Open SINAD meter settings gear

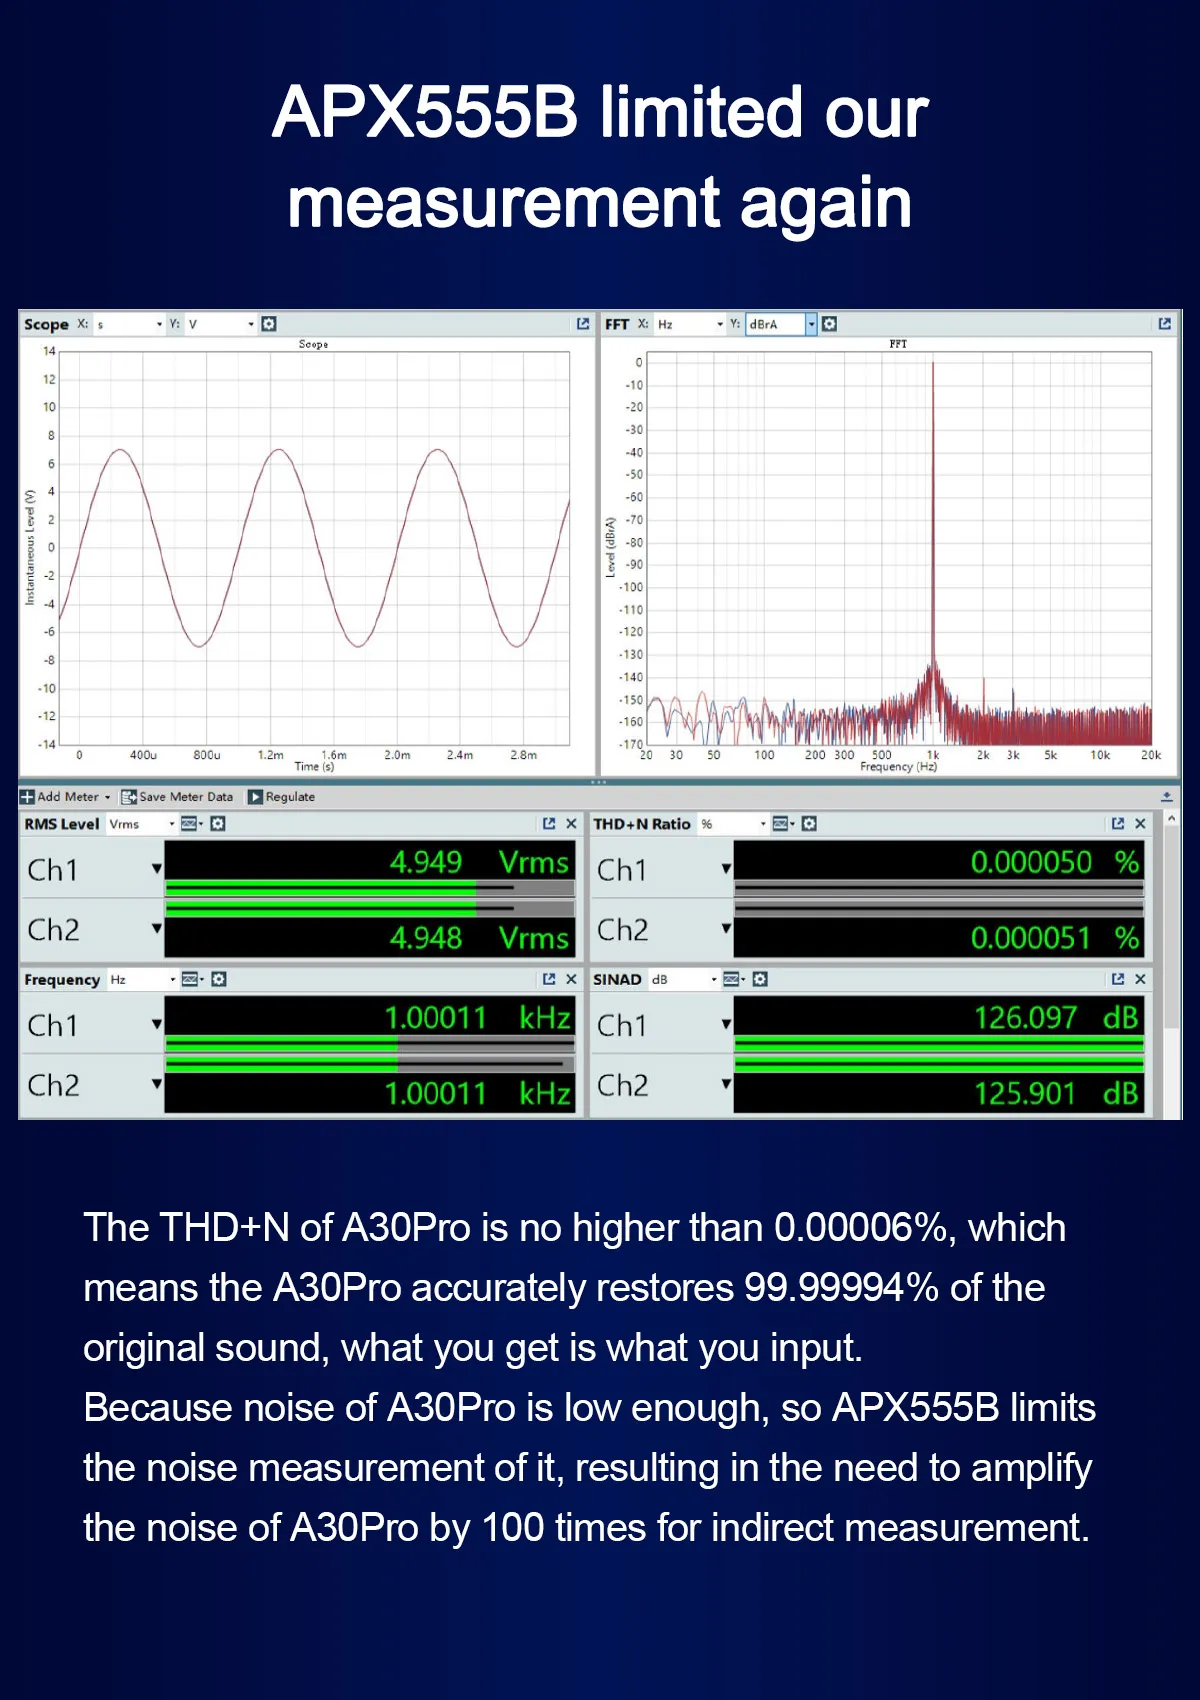click(x=760, y=979)
